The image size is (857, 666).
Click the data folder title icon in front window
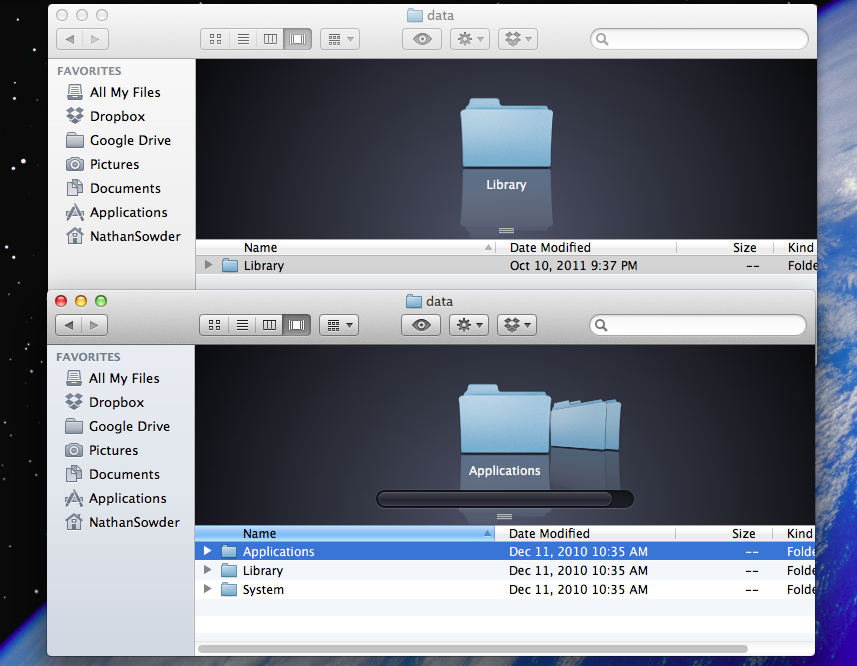click(x=414, y=301)
